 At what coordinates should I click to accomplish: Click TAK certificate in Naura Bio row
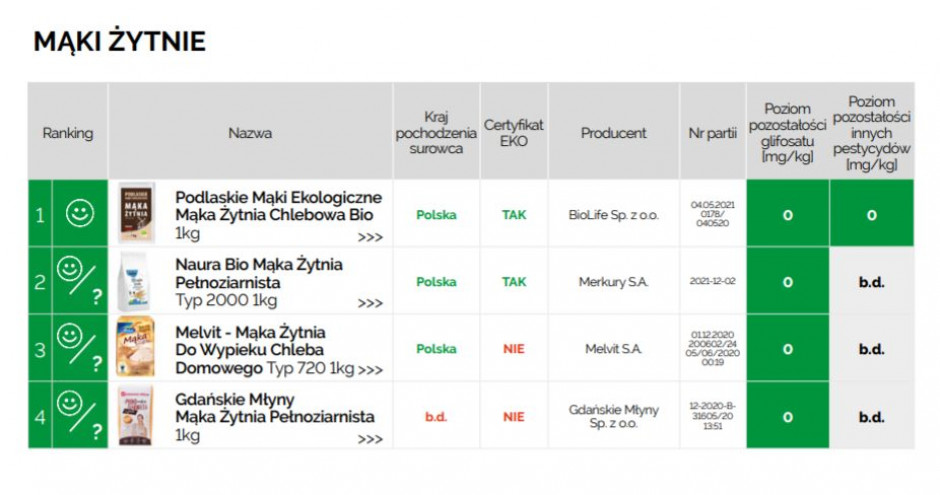(514, 282)
